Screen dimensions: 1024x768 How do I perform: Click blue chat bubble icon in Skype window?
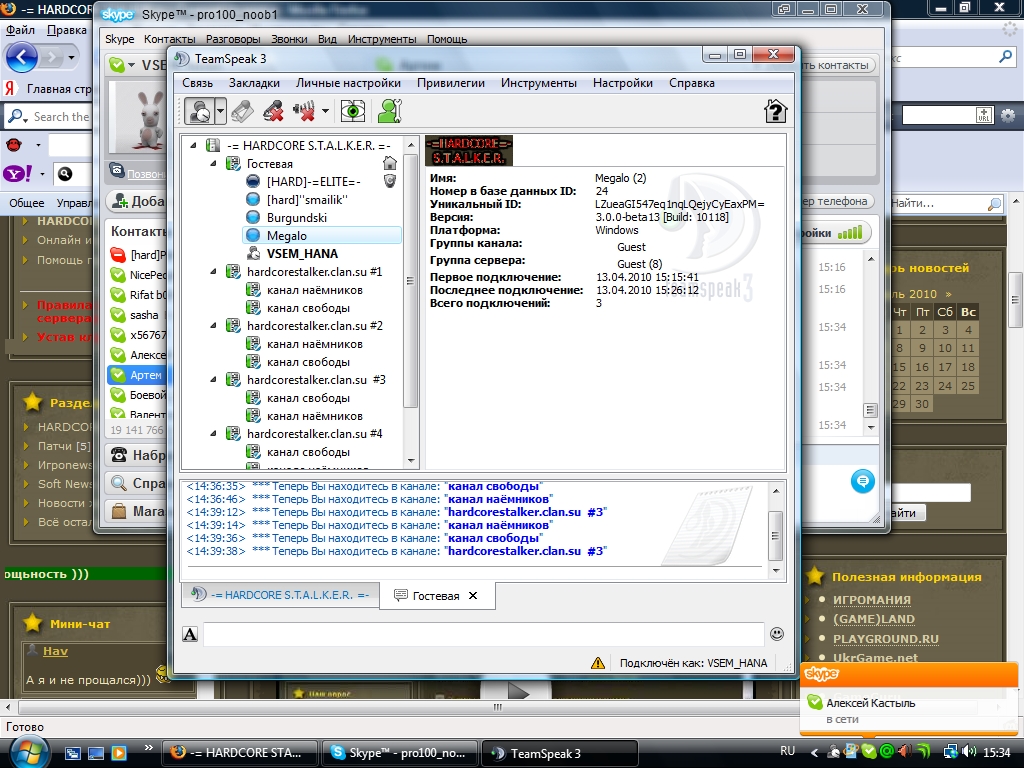pos(863,481)
